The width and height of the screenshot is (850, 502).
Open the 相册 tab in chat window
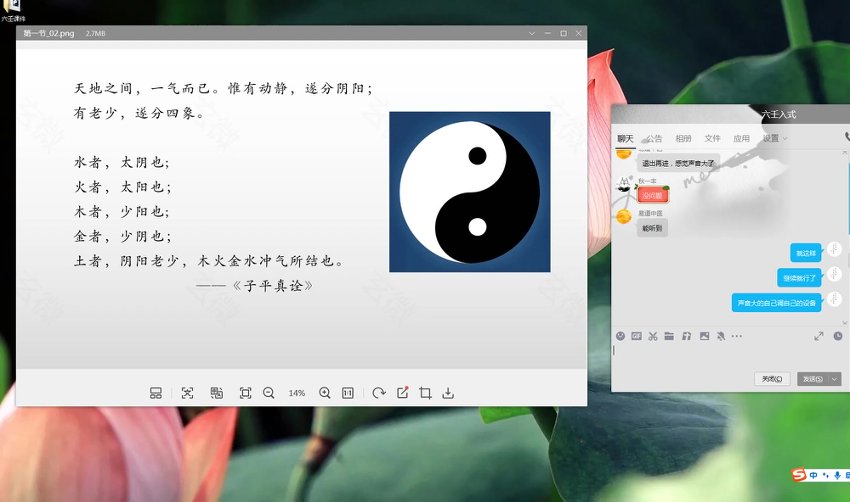[683, 139]
